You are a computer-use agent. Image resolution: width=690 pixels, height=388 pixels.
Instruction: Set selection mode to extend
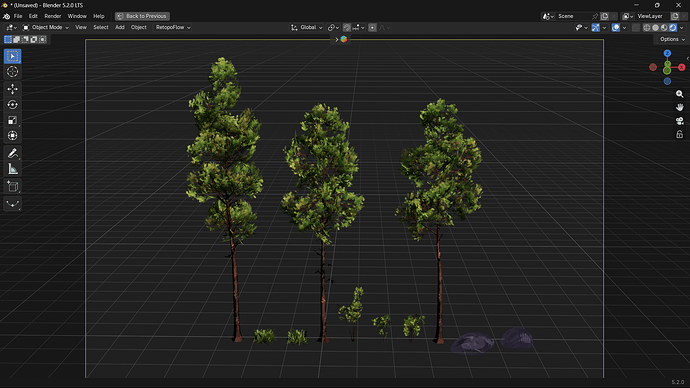[x=17, y=40]
